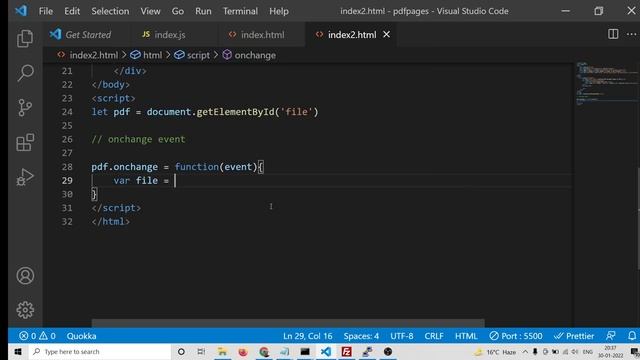Expand the onchange breadcrumb segment
This screenshot has height=360, width=640.
[x=255, y=55]
